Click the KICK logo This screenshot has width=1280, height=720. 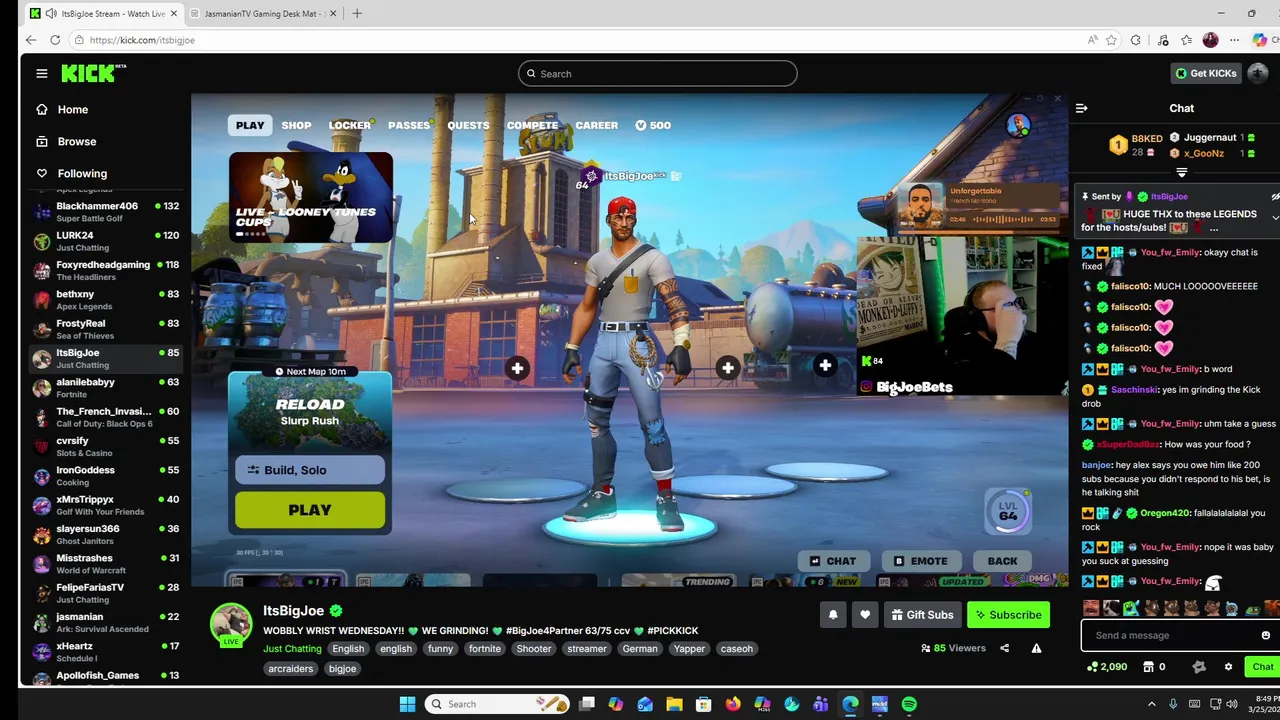[x=93, y=73]
